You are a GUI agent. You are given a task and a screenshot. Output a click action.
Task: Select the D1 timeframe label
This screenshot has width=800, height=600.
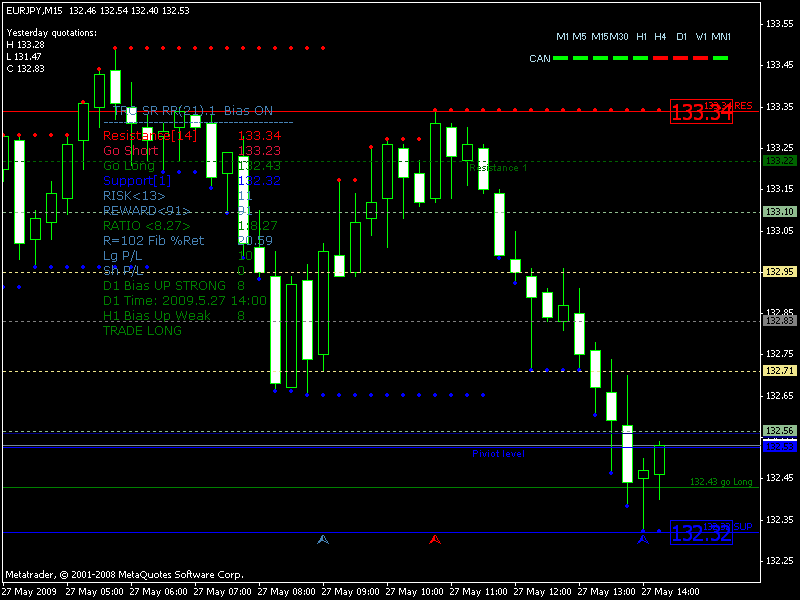pyautogui.click(x=682, y=37)
